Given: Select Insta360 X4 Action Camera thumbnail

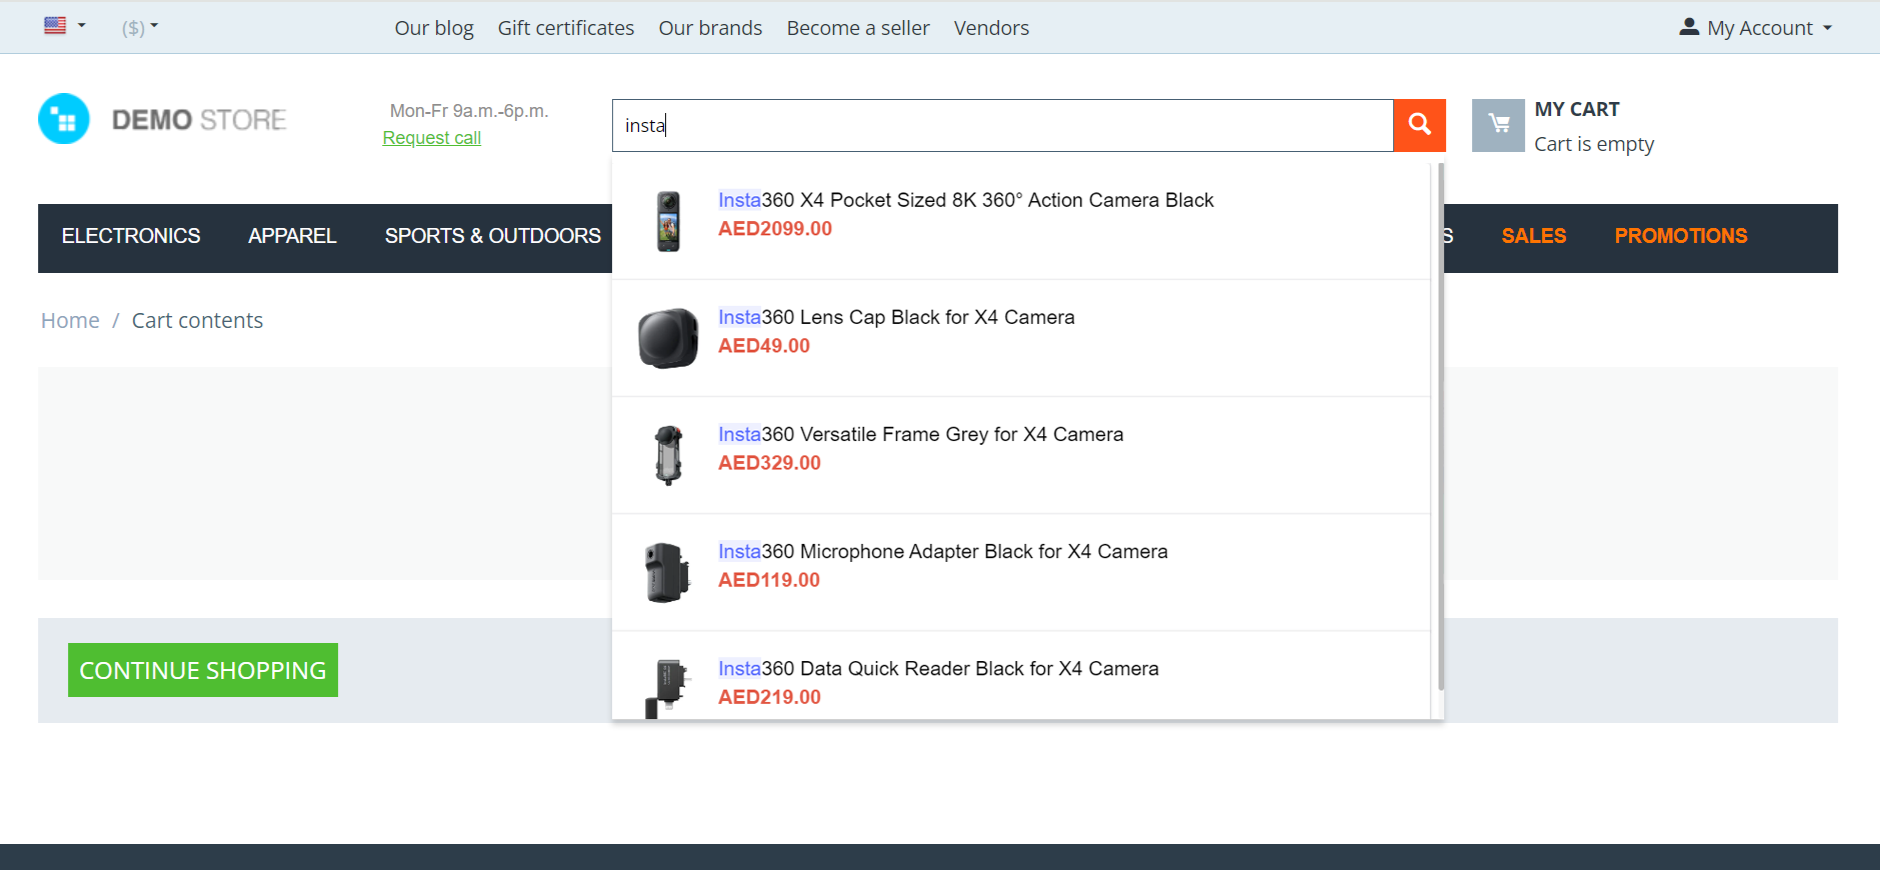Looking at the screenshot, I should pyautogui.click(x=668, y=221).
